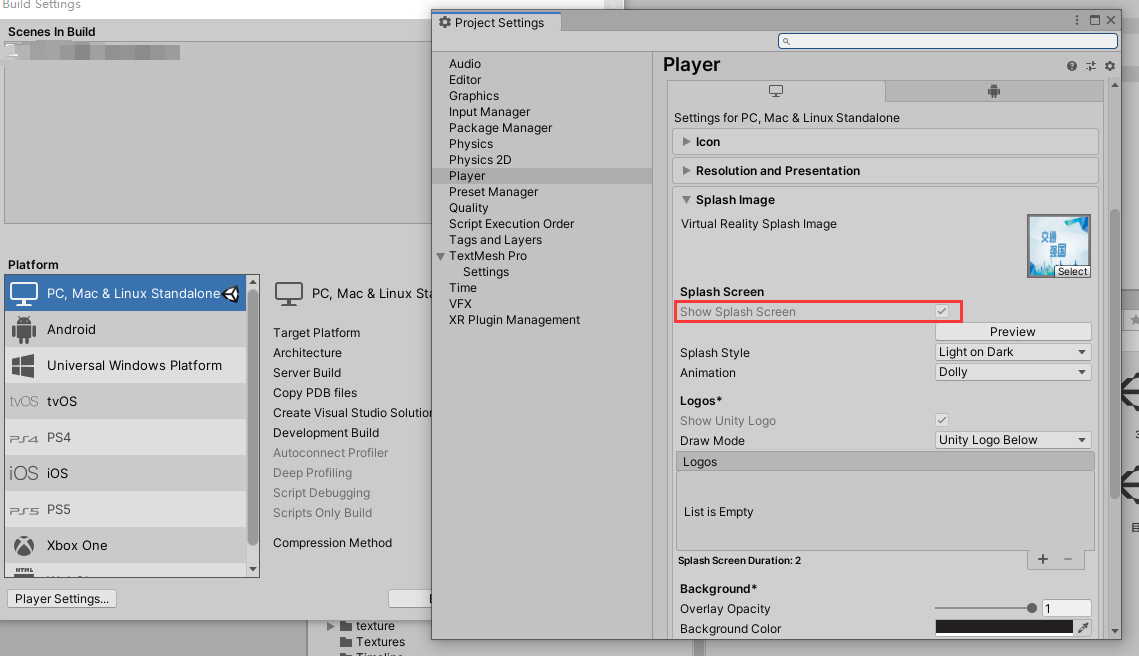
Task: Open Editor settings category
Action: coord(465,80)
